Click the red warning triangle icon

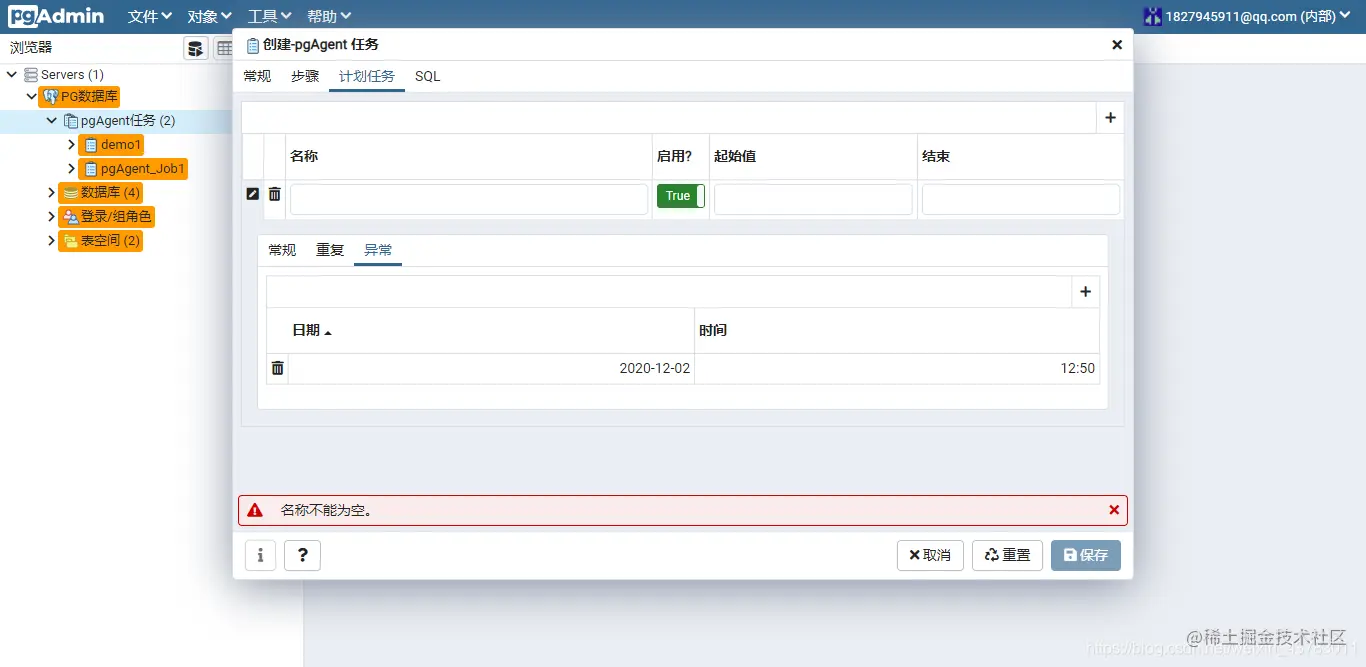click(x=255, y=510)
